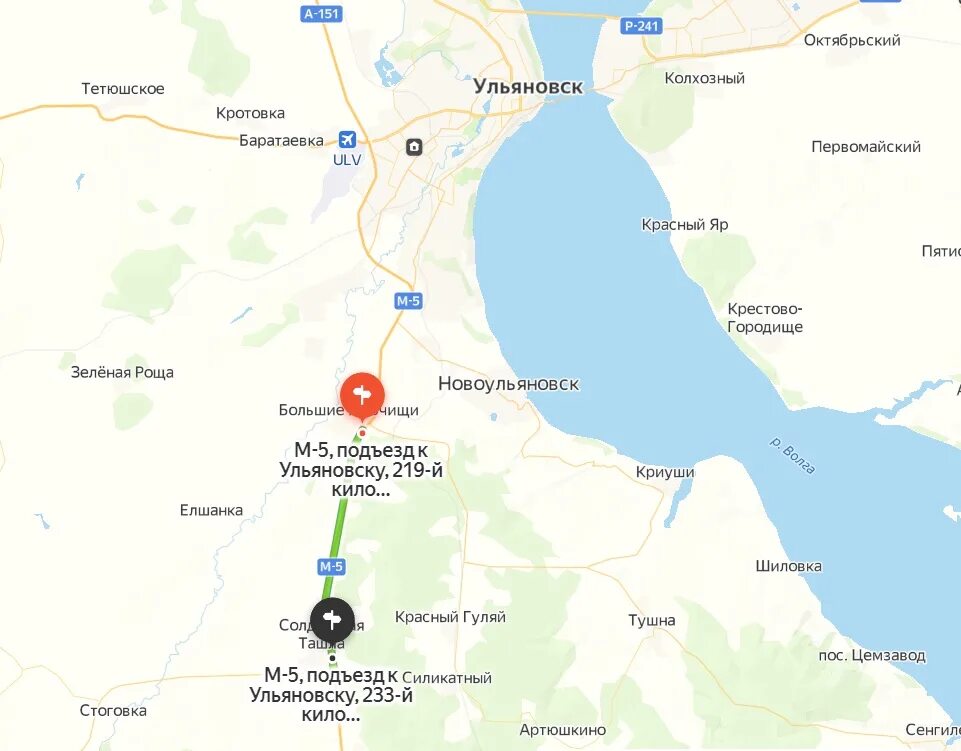Select the Баратаевка settlement label

coord(281,140)
